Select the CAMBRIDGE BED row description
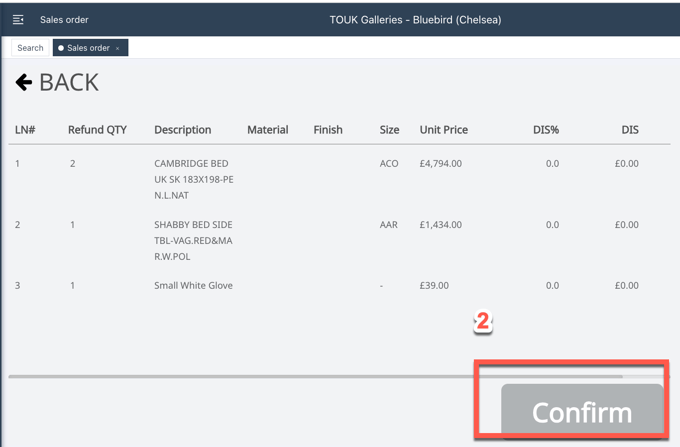The image size is (680, 447). (x=193, y=179)
